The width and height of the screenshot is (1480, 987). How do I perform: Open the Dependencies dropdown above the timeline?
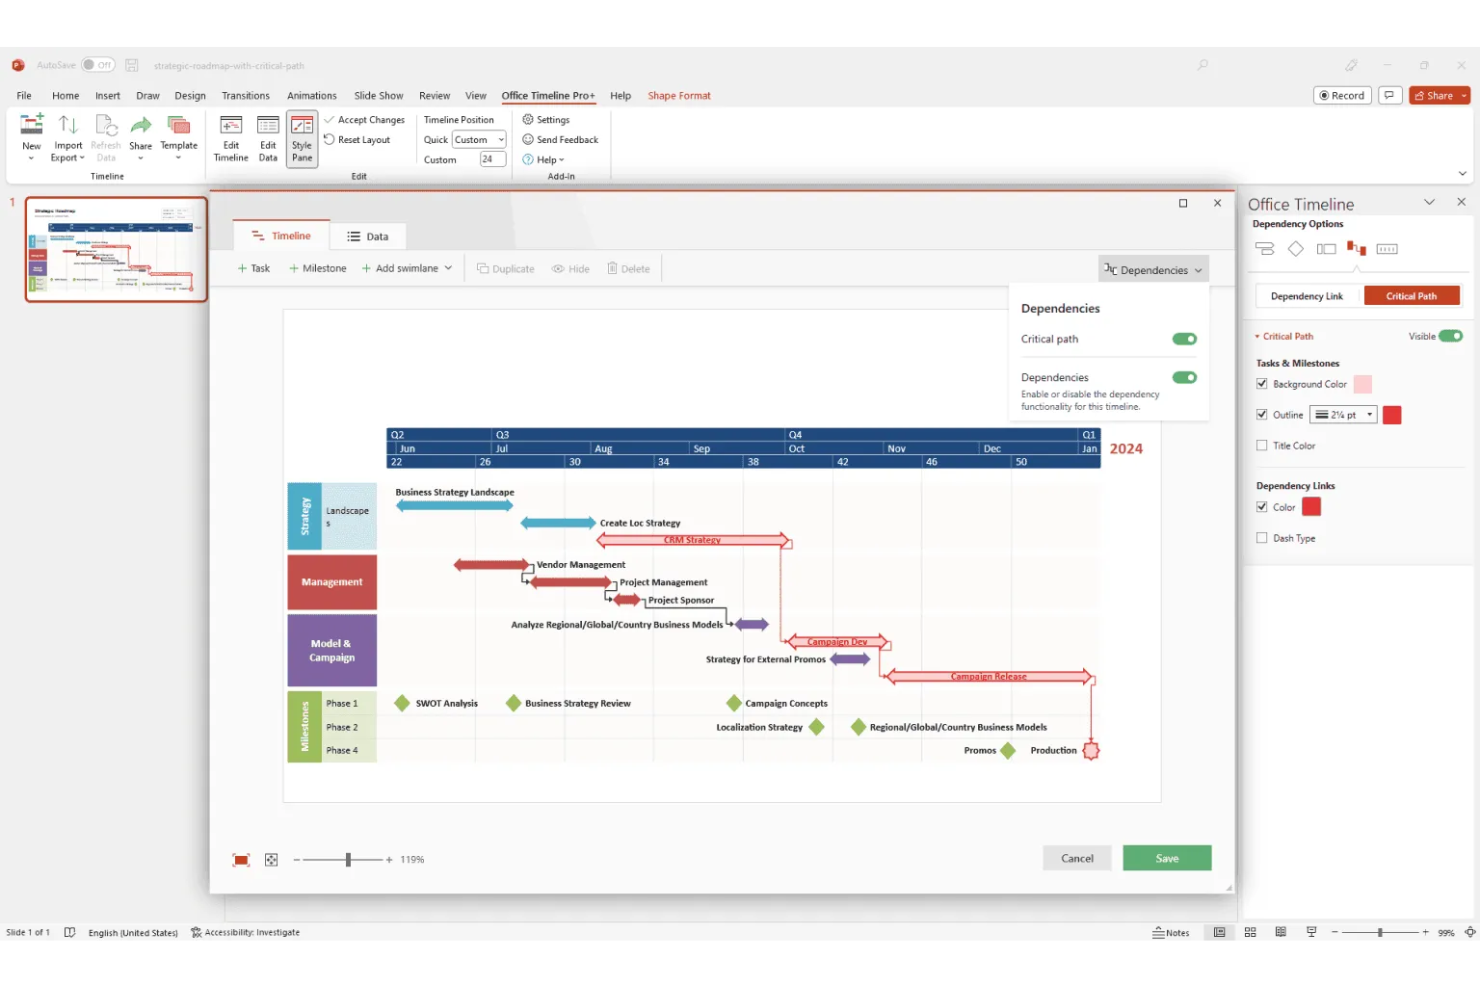pyautogui.click(x=1152, y=269)
